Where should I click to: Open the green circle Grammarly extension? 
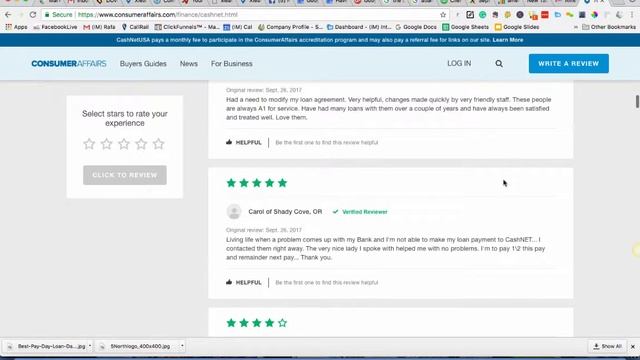pos(482,15)
